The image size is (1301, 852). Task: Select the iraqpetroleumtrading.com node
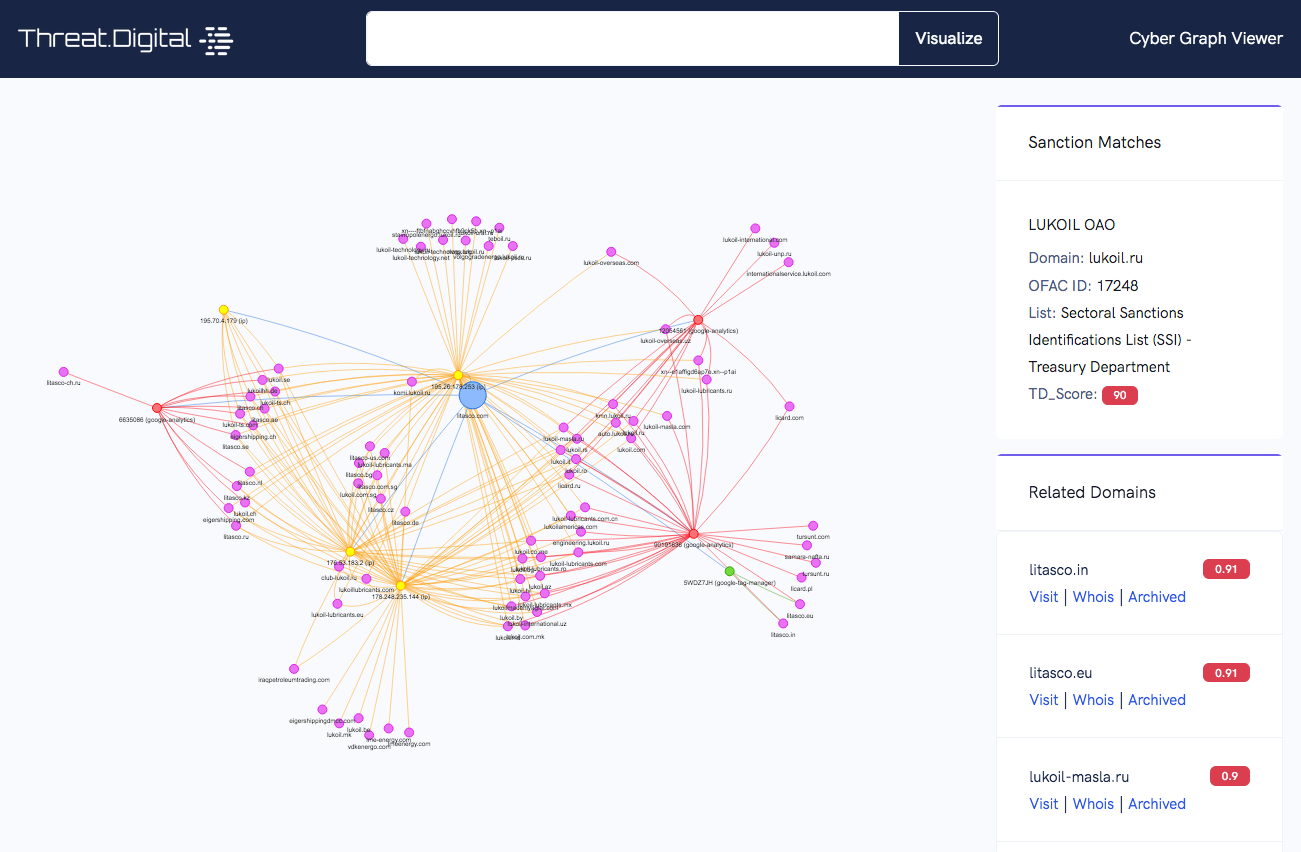tap(294, 669)
